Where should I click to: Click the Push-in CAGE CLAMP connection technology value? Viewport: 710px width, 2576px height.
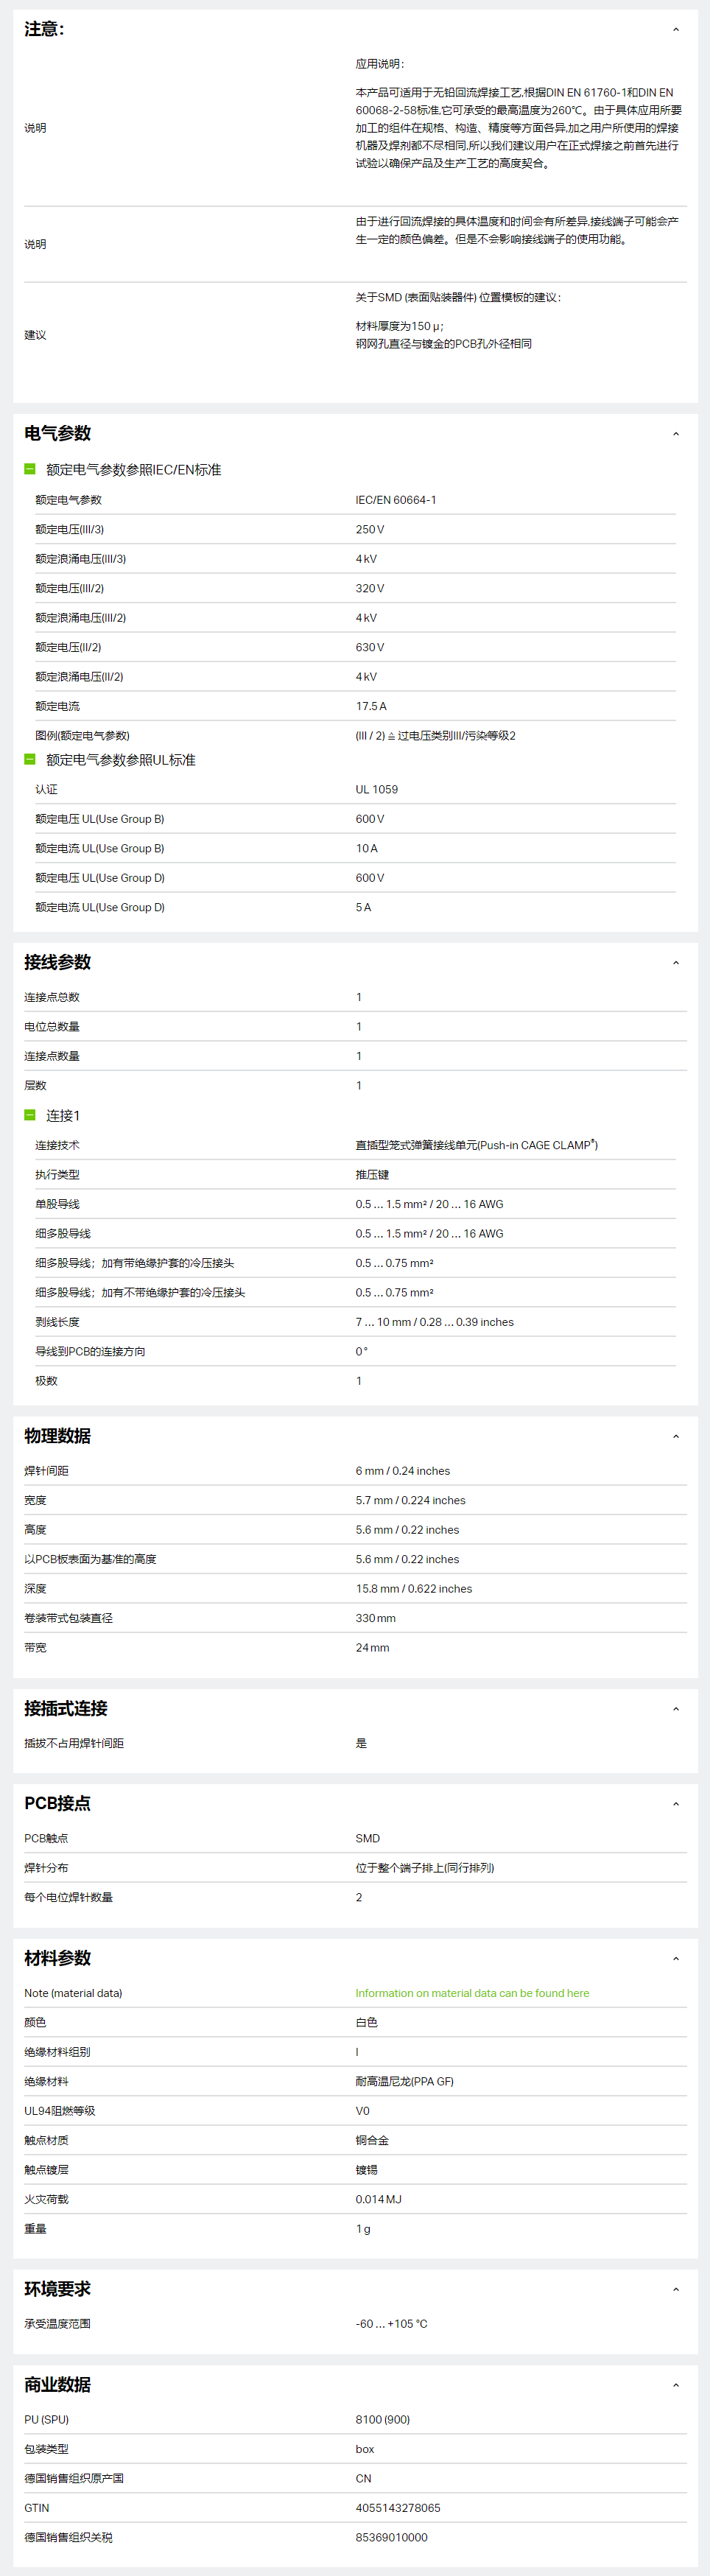477,1145
